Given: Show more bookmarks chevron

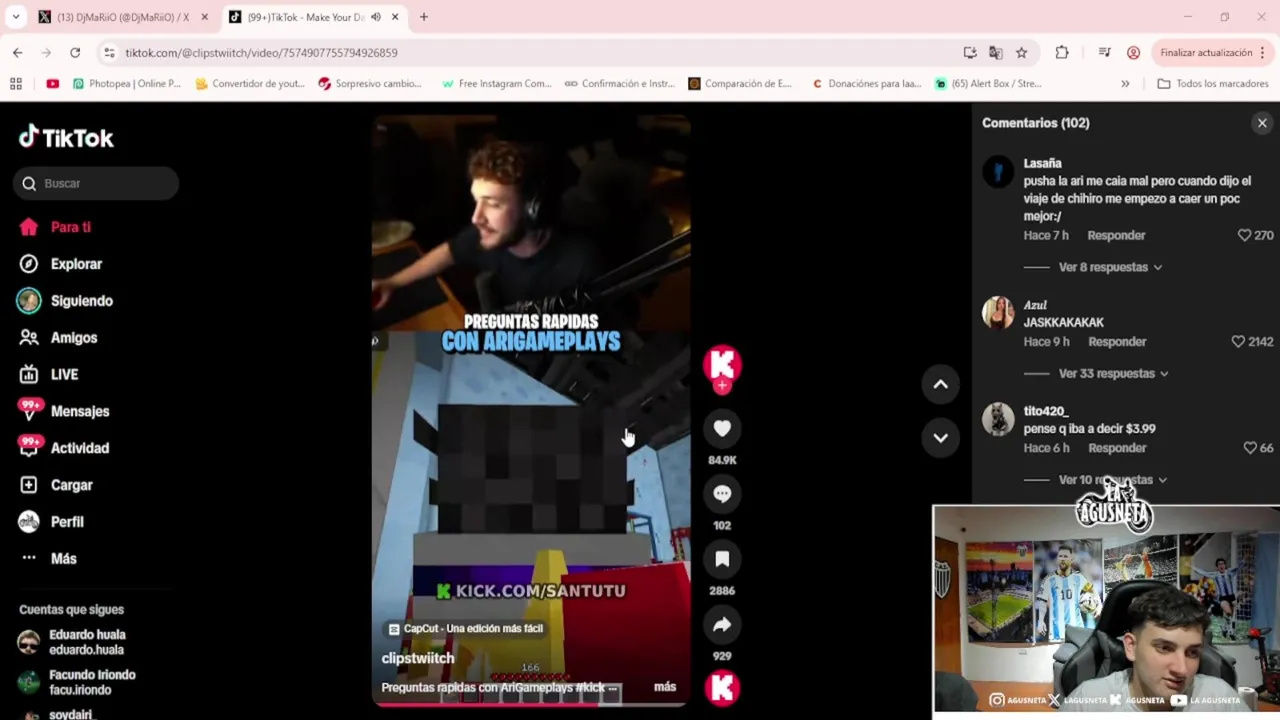Looking at the screenshot, I should (x=1125, y=83).
